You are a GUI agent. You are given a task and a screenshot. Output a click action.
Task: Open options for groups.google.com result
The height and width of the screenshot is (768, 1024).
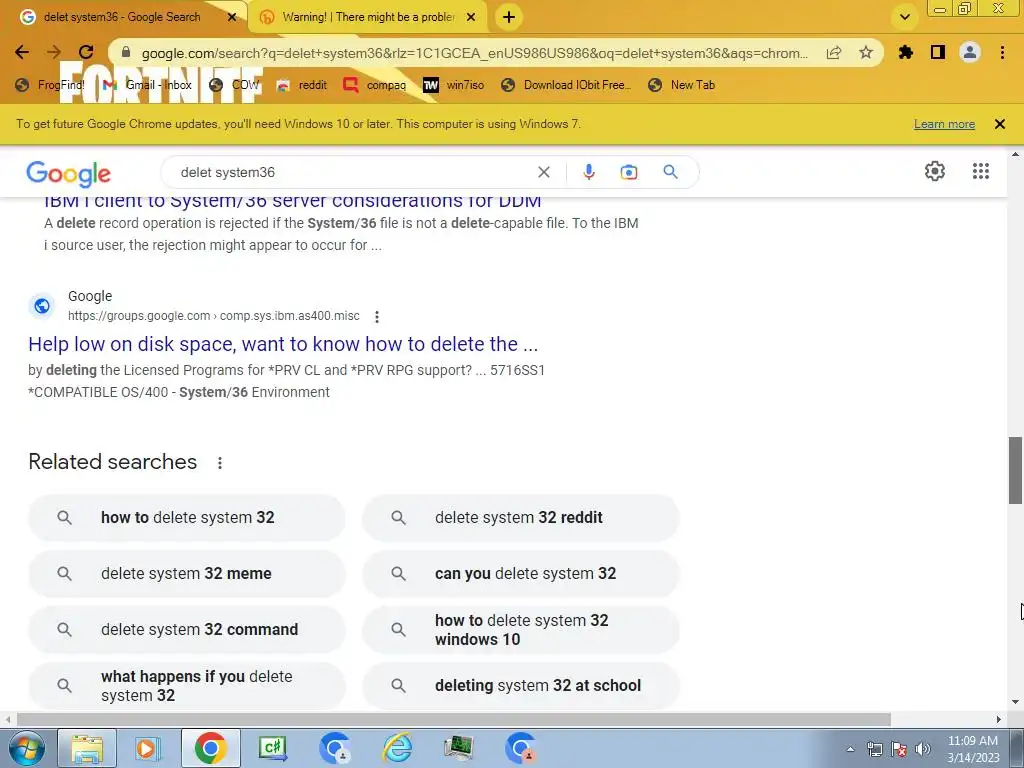[x=377, y=317]
